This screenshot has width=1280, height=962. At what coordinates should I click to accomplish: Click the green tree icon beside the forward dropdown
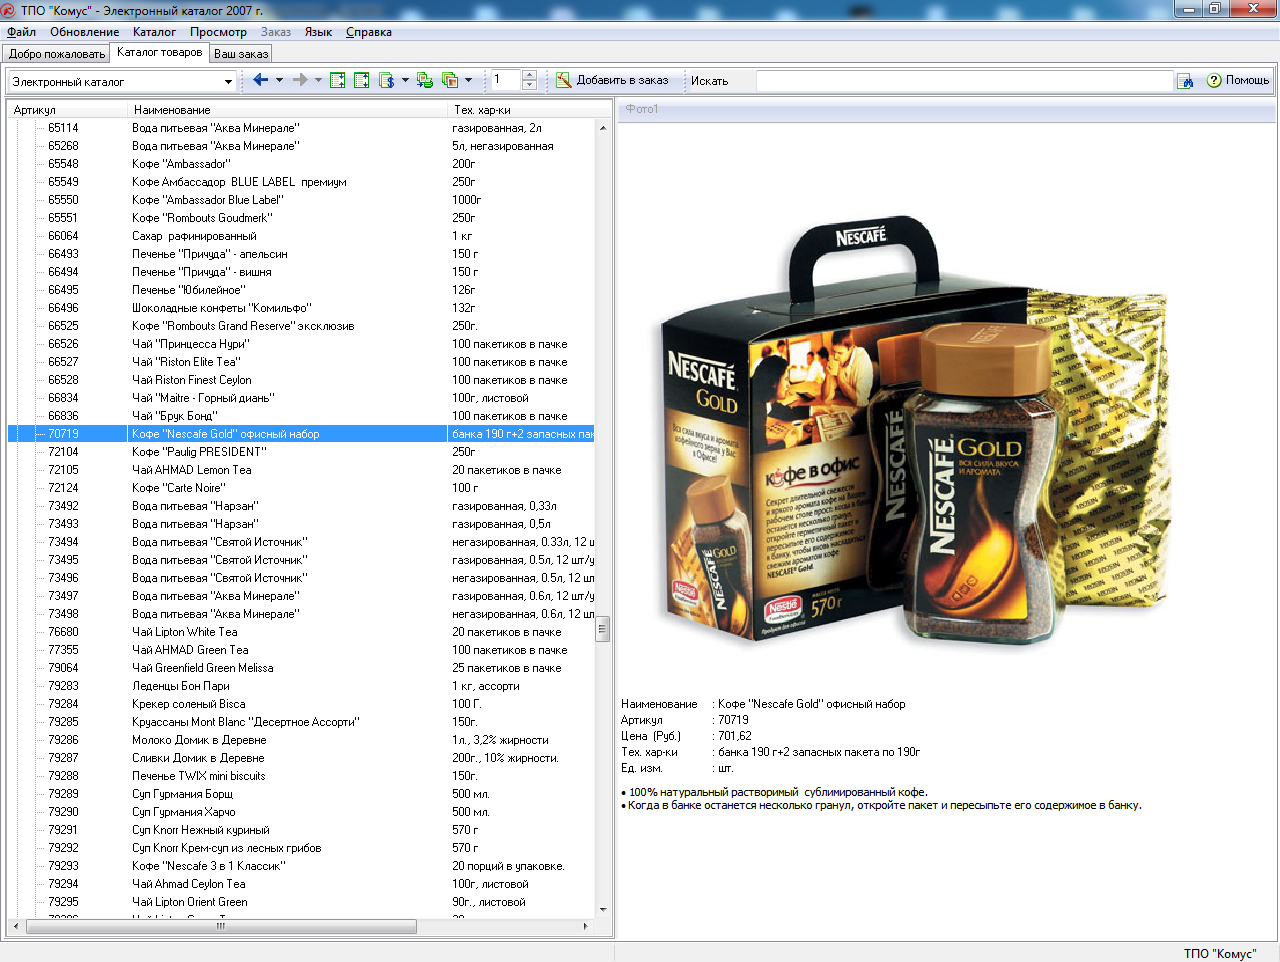[338, 80]
